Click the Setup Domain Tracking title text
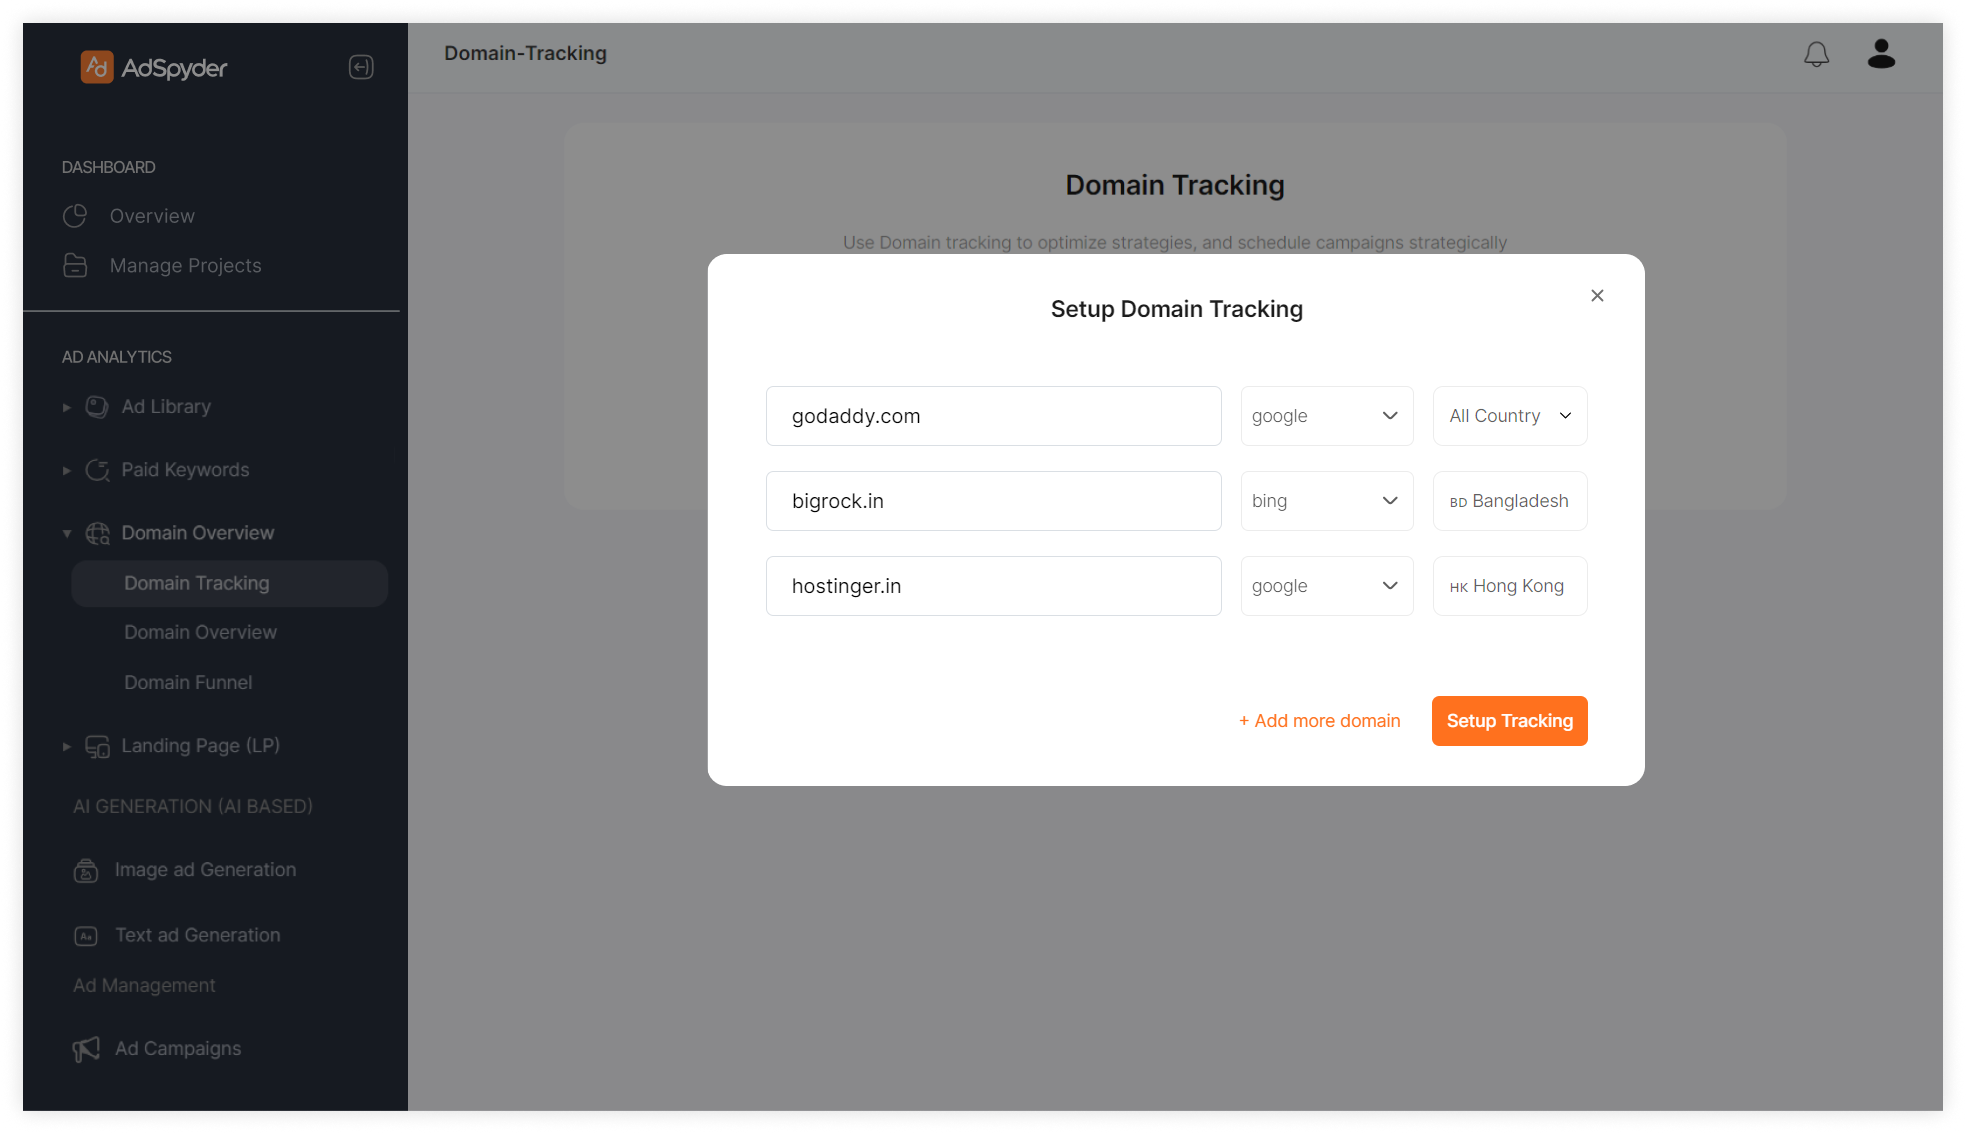Viewport: 1966px width, 1134px height. 1176,309
